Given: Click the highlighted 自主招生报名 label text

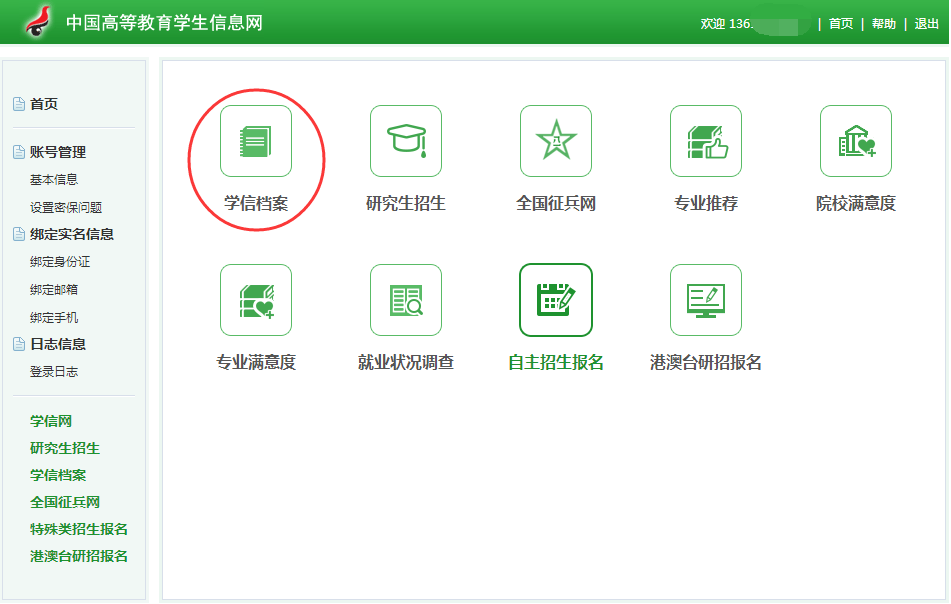Looking at the screenshot, I should (x=556, y=362).
